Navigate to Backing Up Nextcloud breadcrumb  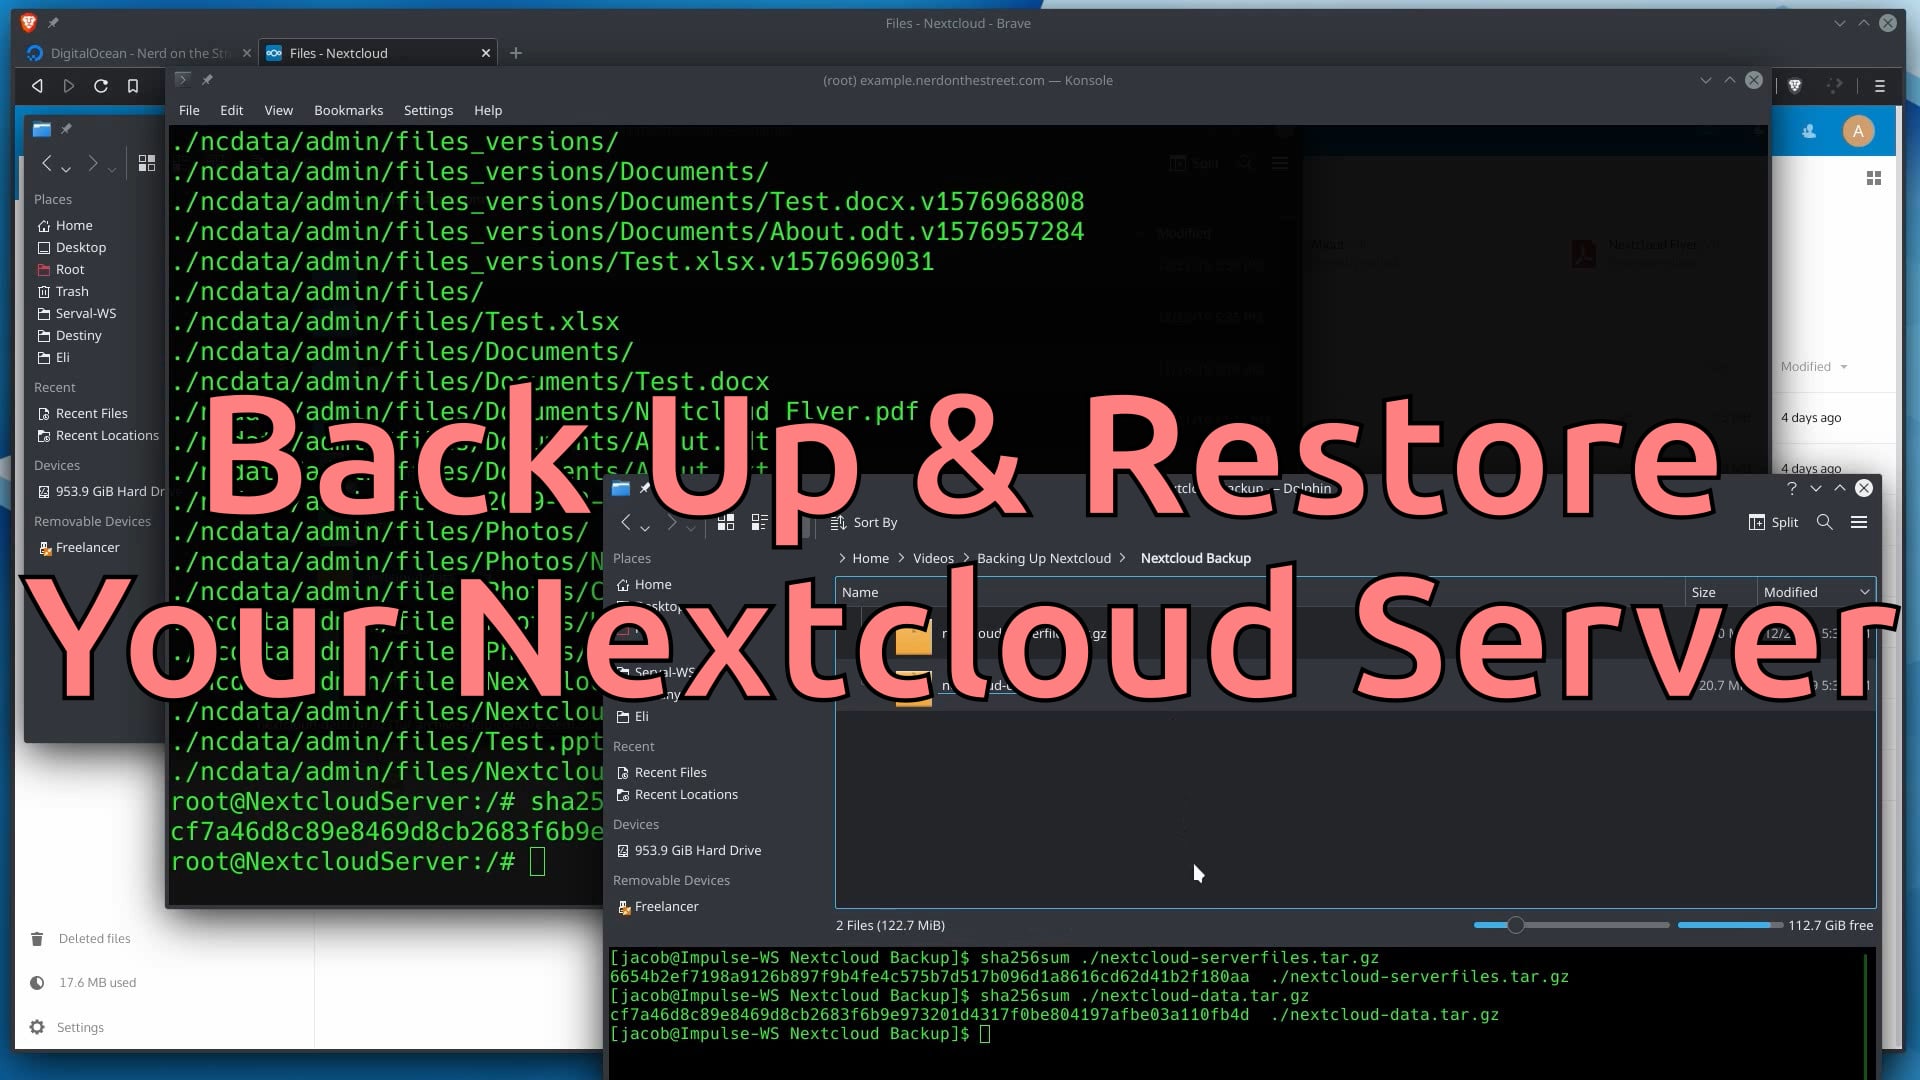pyautogui.click(x=1044, y=558)
